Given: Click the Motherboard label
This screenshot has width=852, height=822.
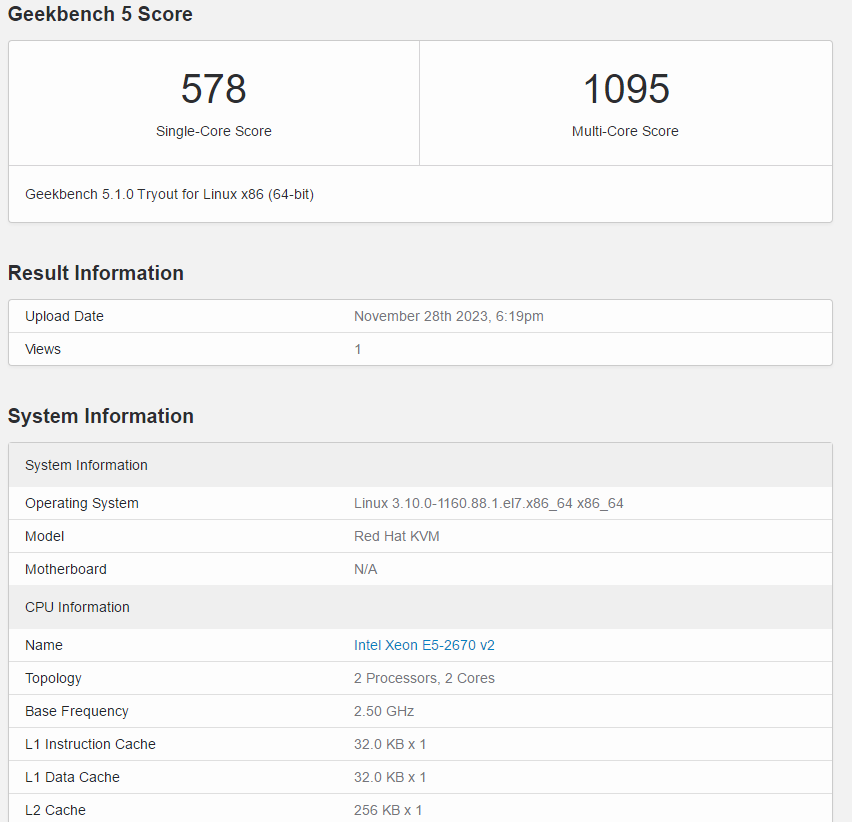Looking at the screenshot, I should pyautogui.click(x=66, y=569).
